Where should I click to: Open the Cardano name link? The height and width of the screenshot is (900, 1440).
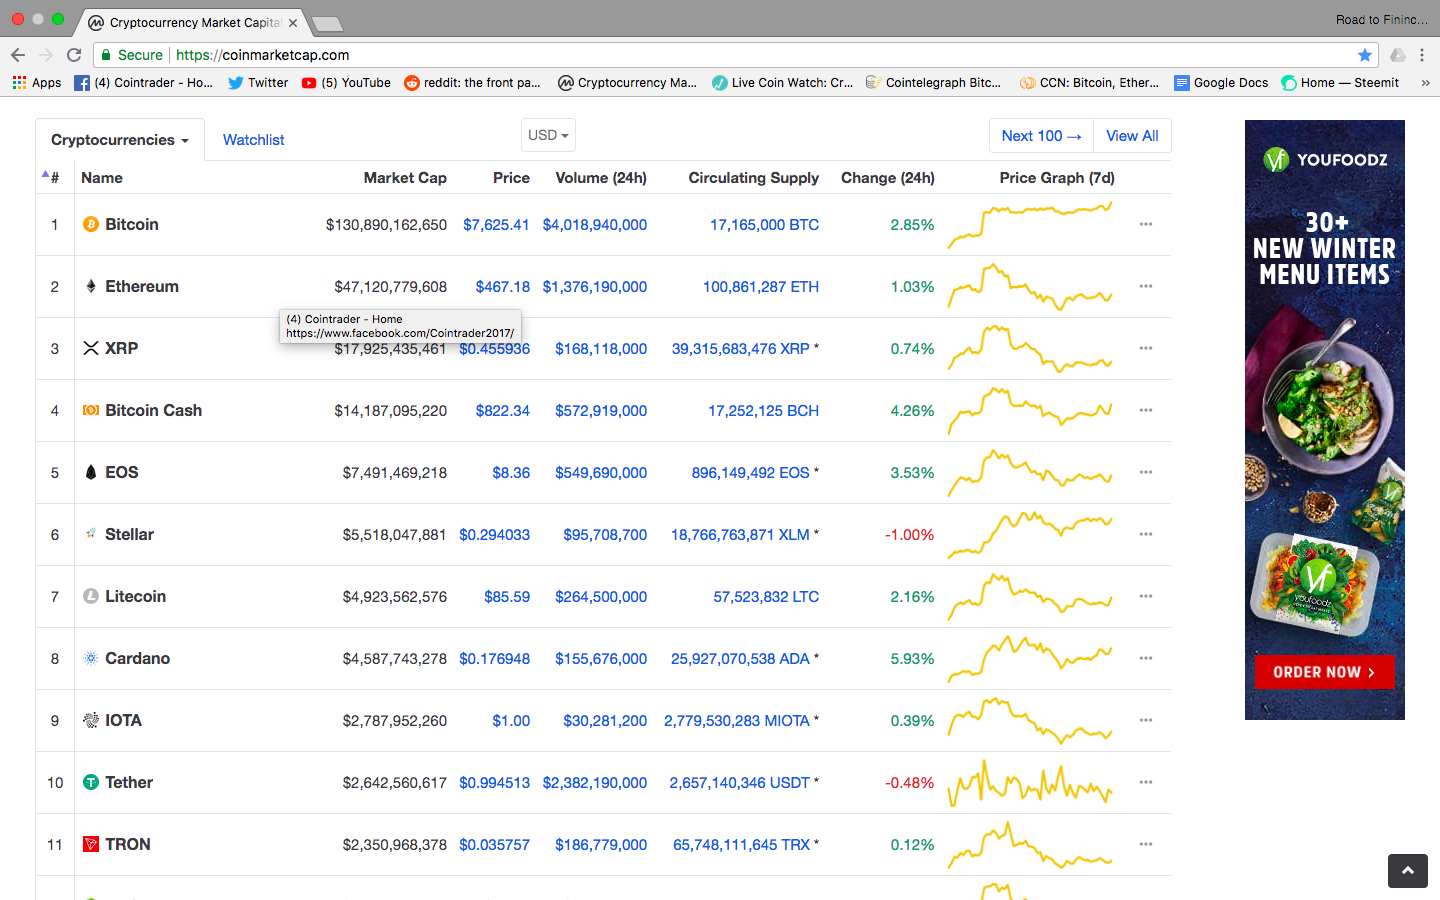click(x=138, y=658)
